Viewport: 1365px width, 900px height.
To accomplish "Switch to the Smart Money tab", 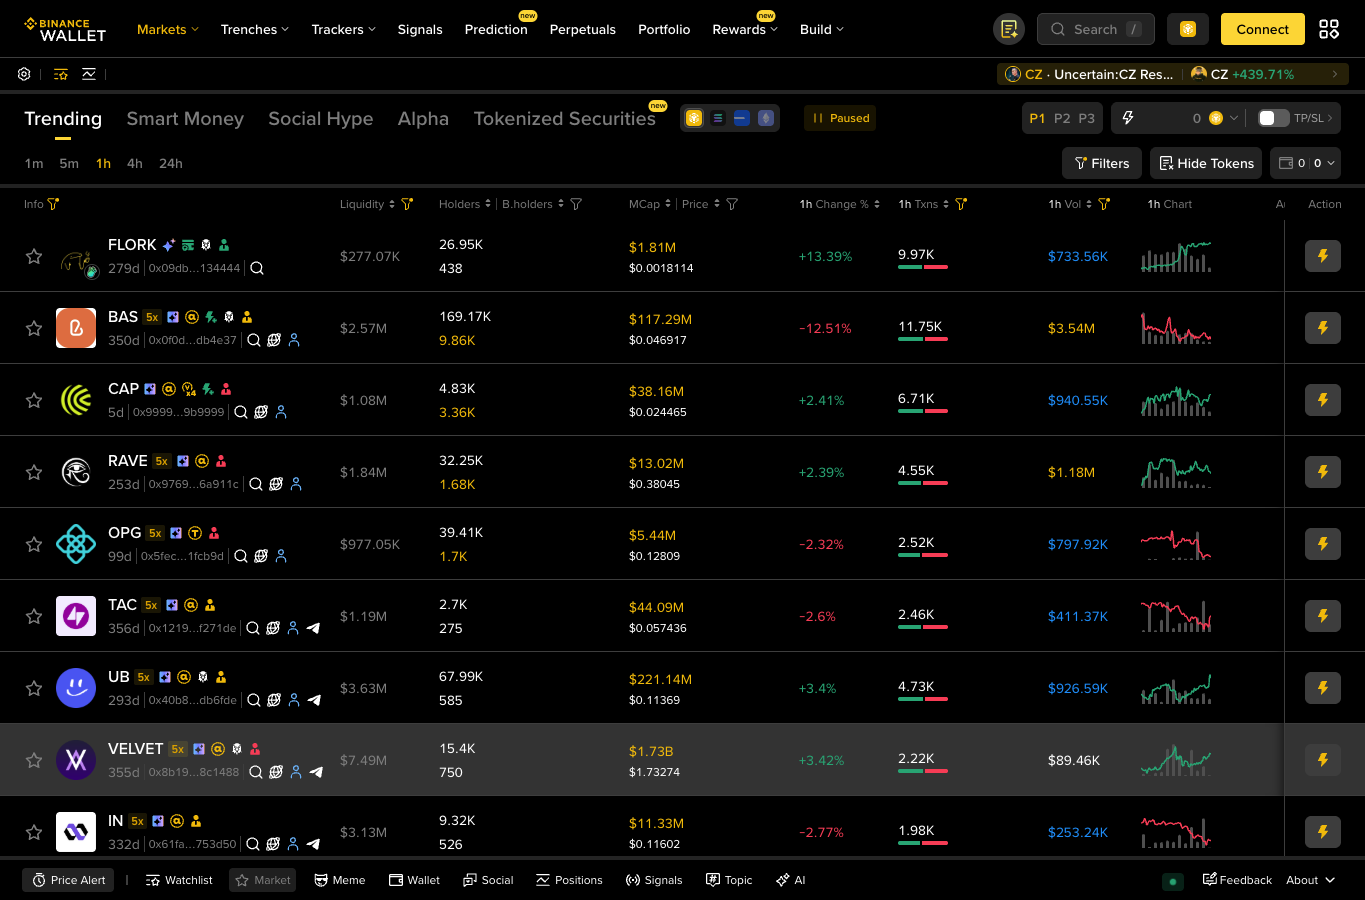I will [185, 118].
